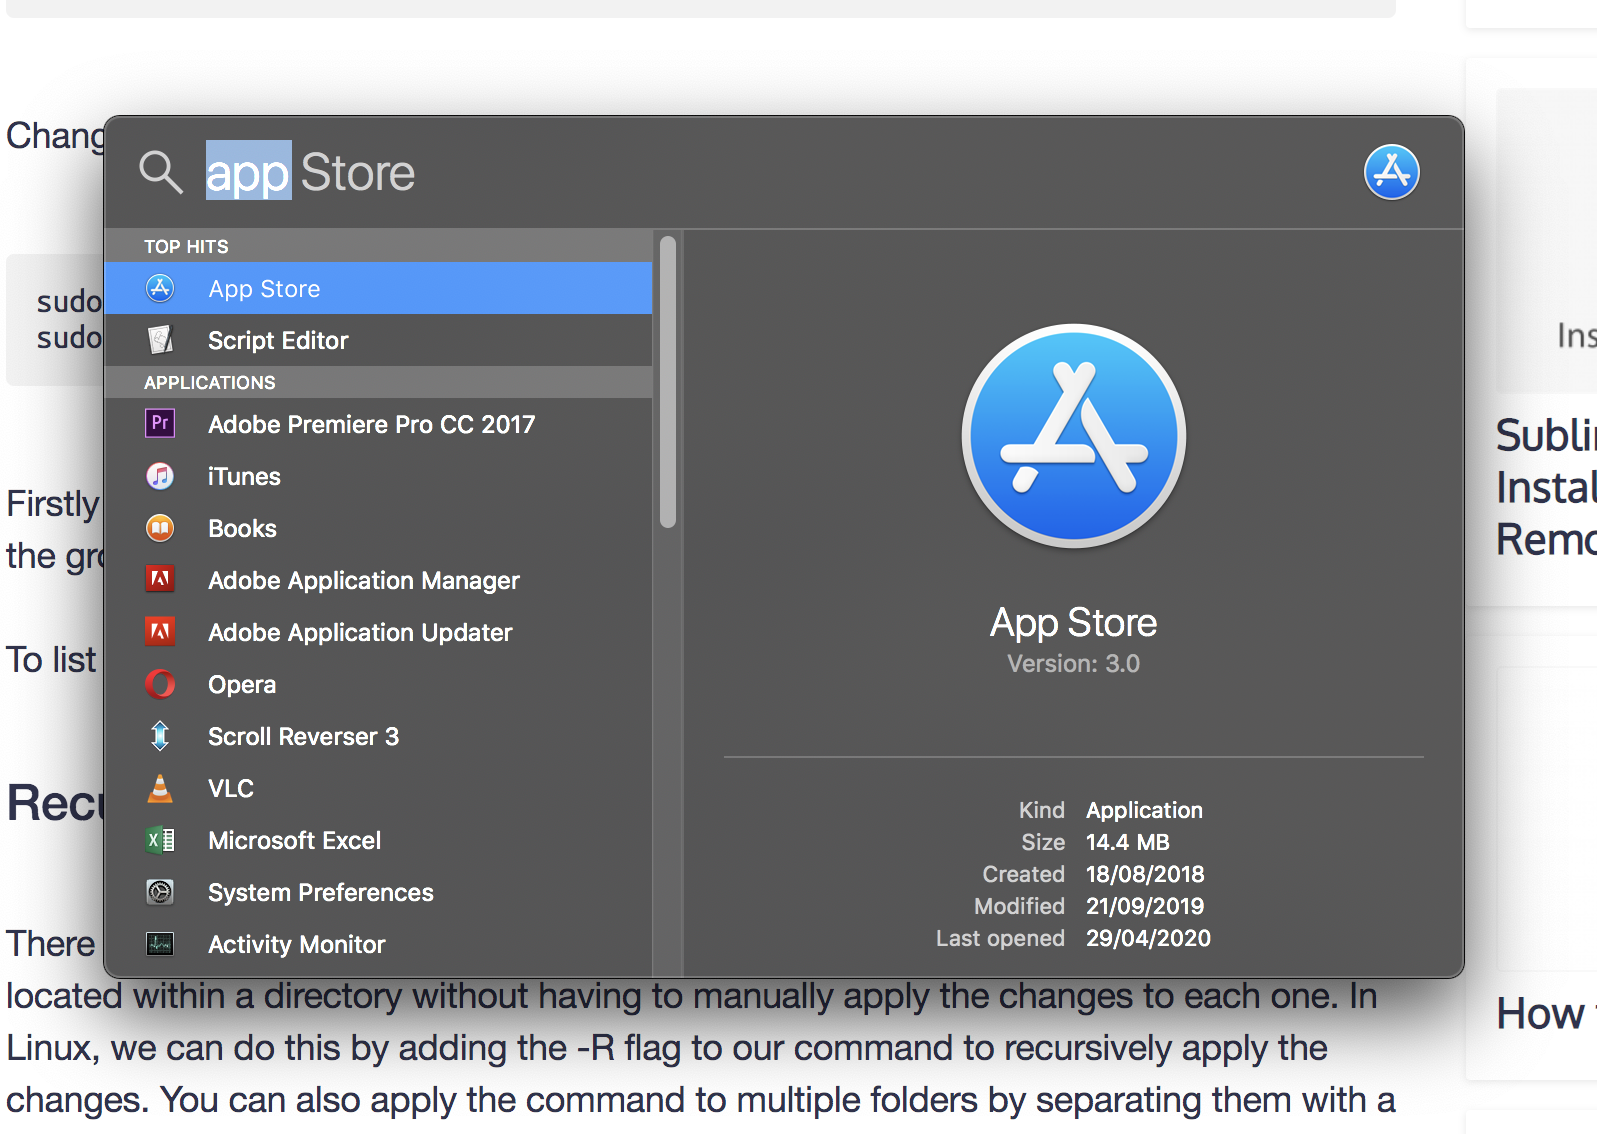The image size is (1597, 1134).
Task: Click the System Preferences gear icon
Action: tap(160, 892)
